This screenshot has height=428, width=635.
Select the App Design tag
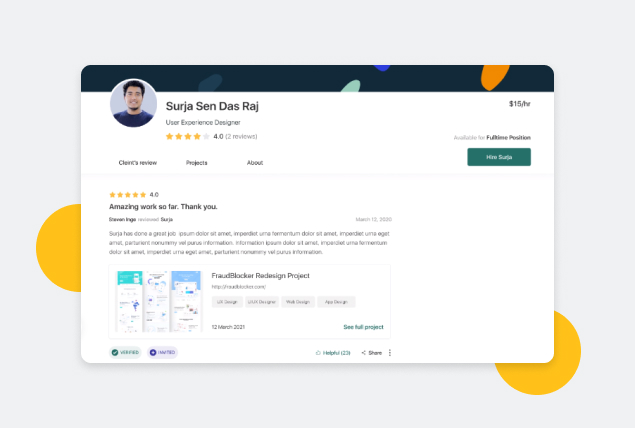click(336, 302)
